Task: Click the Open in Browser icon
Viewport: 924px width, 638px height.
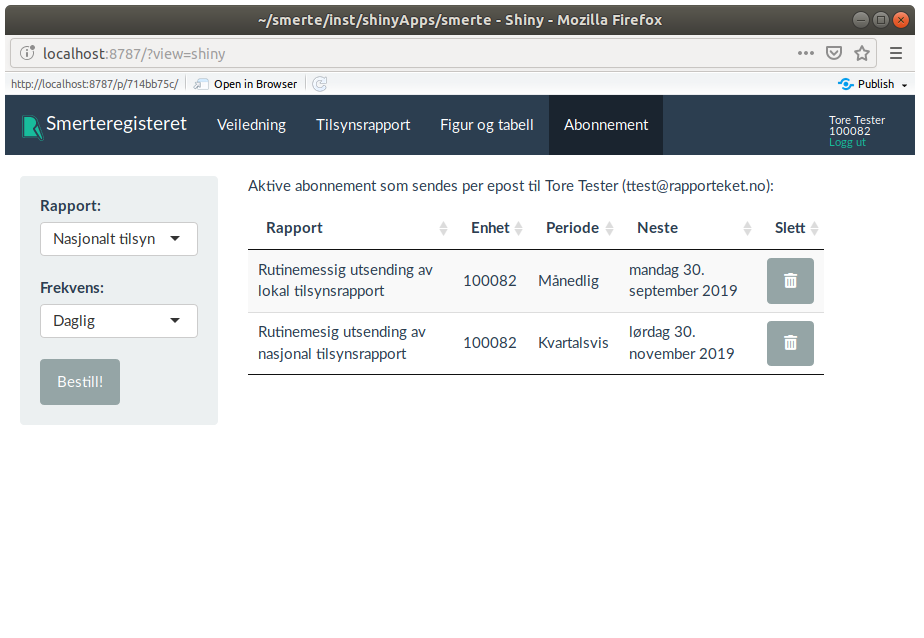Action: point(201,84)
